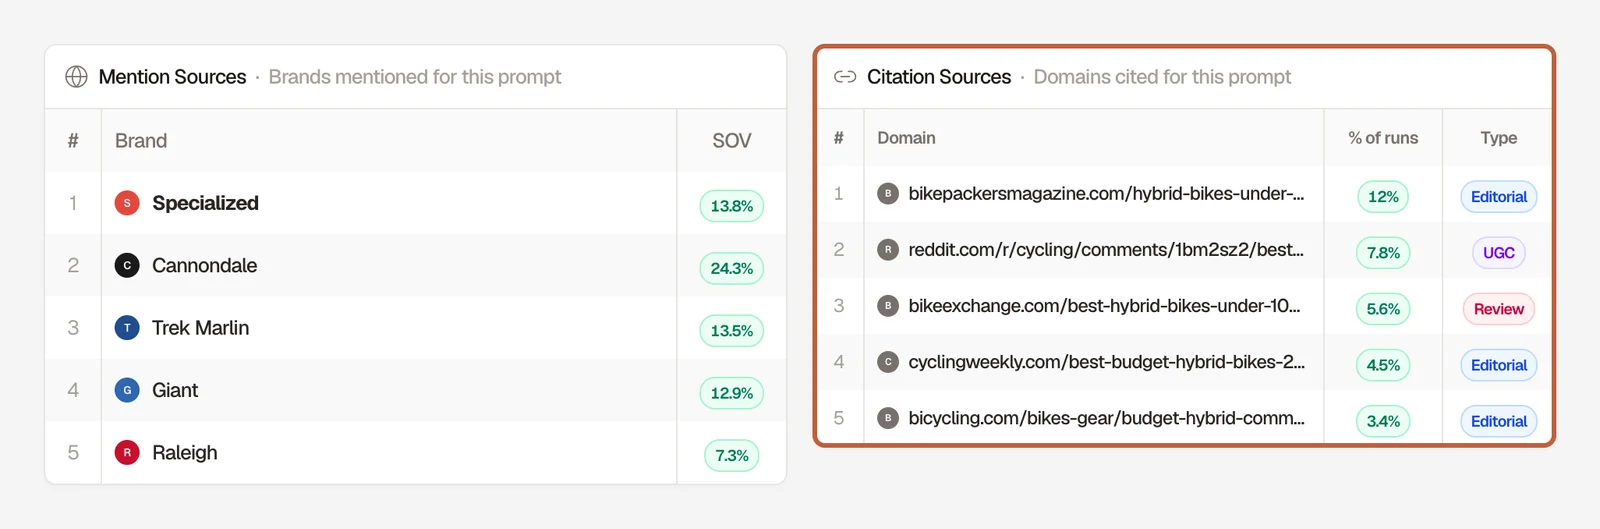
Task: Select the Specialized brand name
Action: click(x=205, y=203)
